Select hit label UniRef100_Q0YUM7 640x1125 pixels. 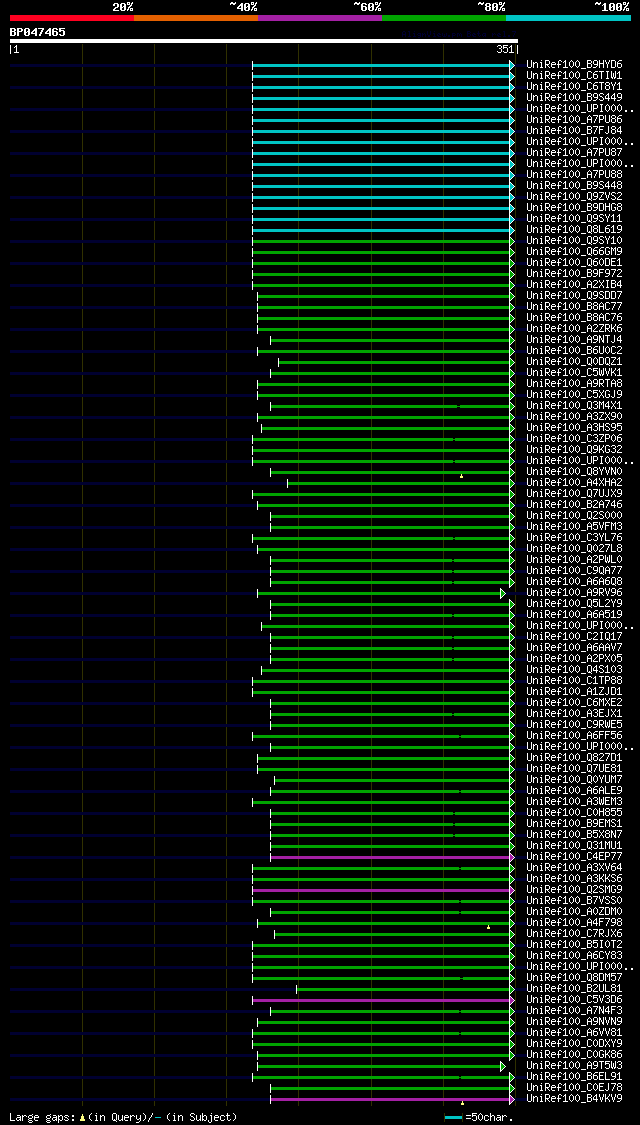(574, 780)
